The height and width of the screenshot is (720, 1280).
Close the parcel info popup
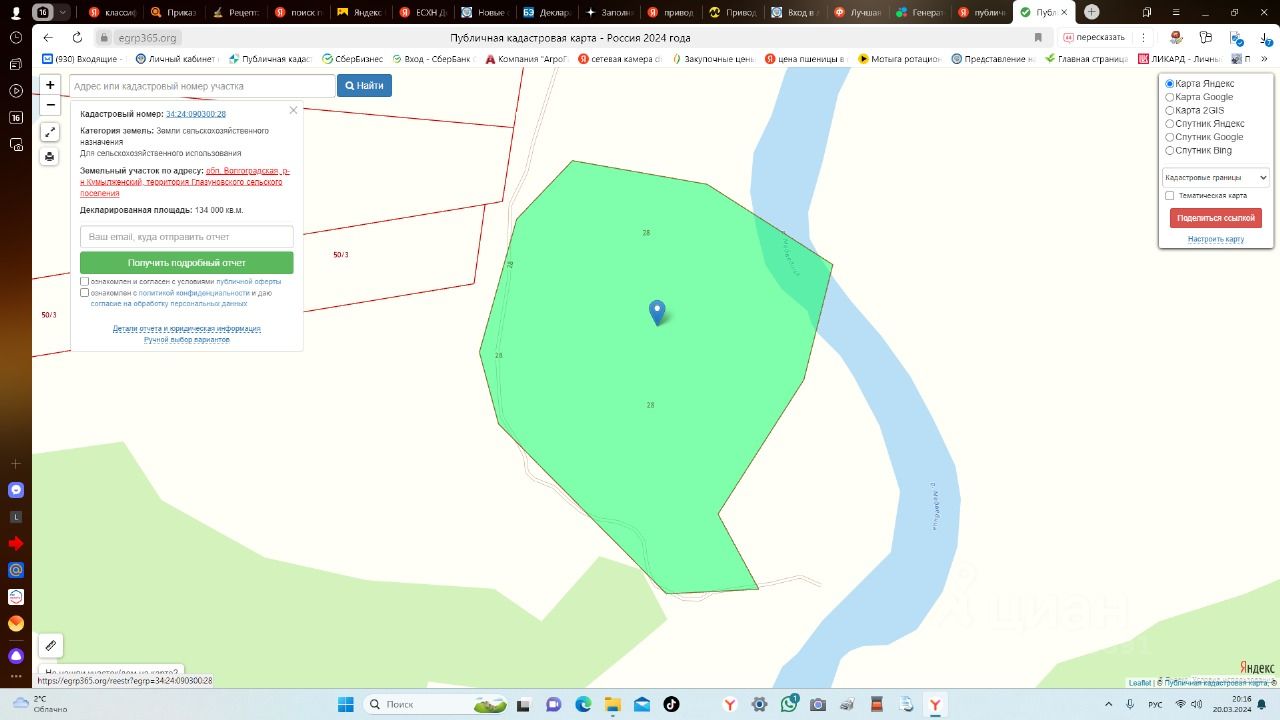(293, 110)
